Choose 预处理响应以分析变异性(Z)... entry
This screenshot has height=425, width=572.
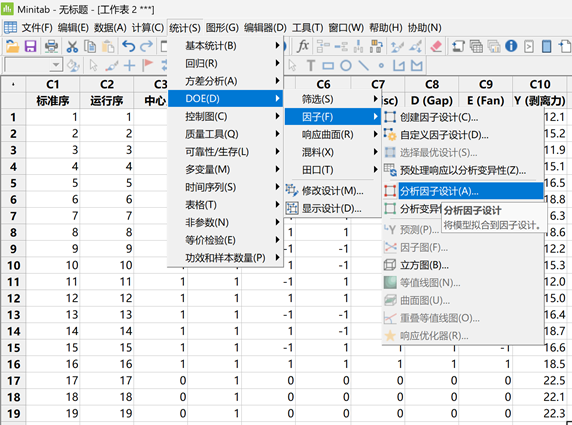pos(463,170)
